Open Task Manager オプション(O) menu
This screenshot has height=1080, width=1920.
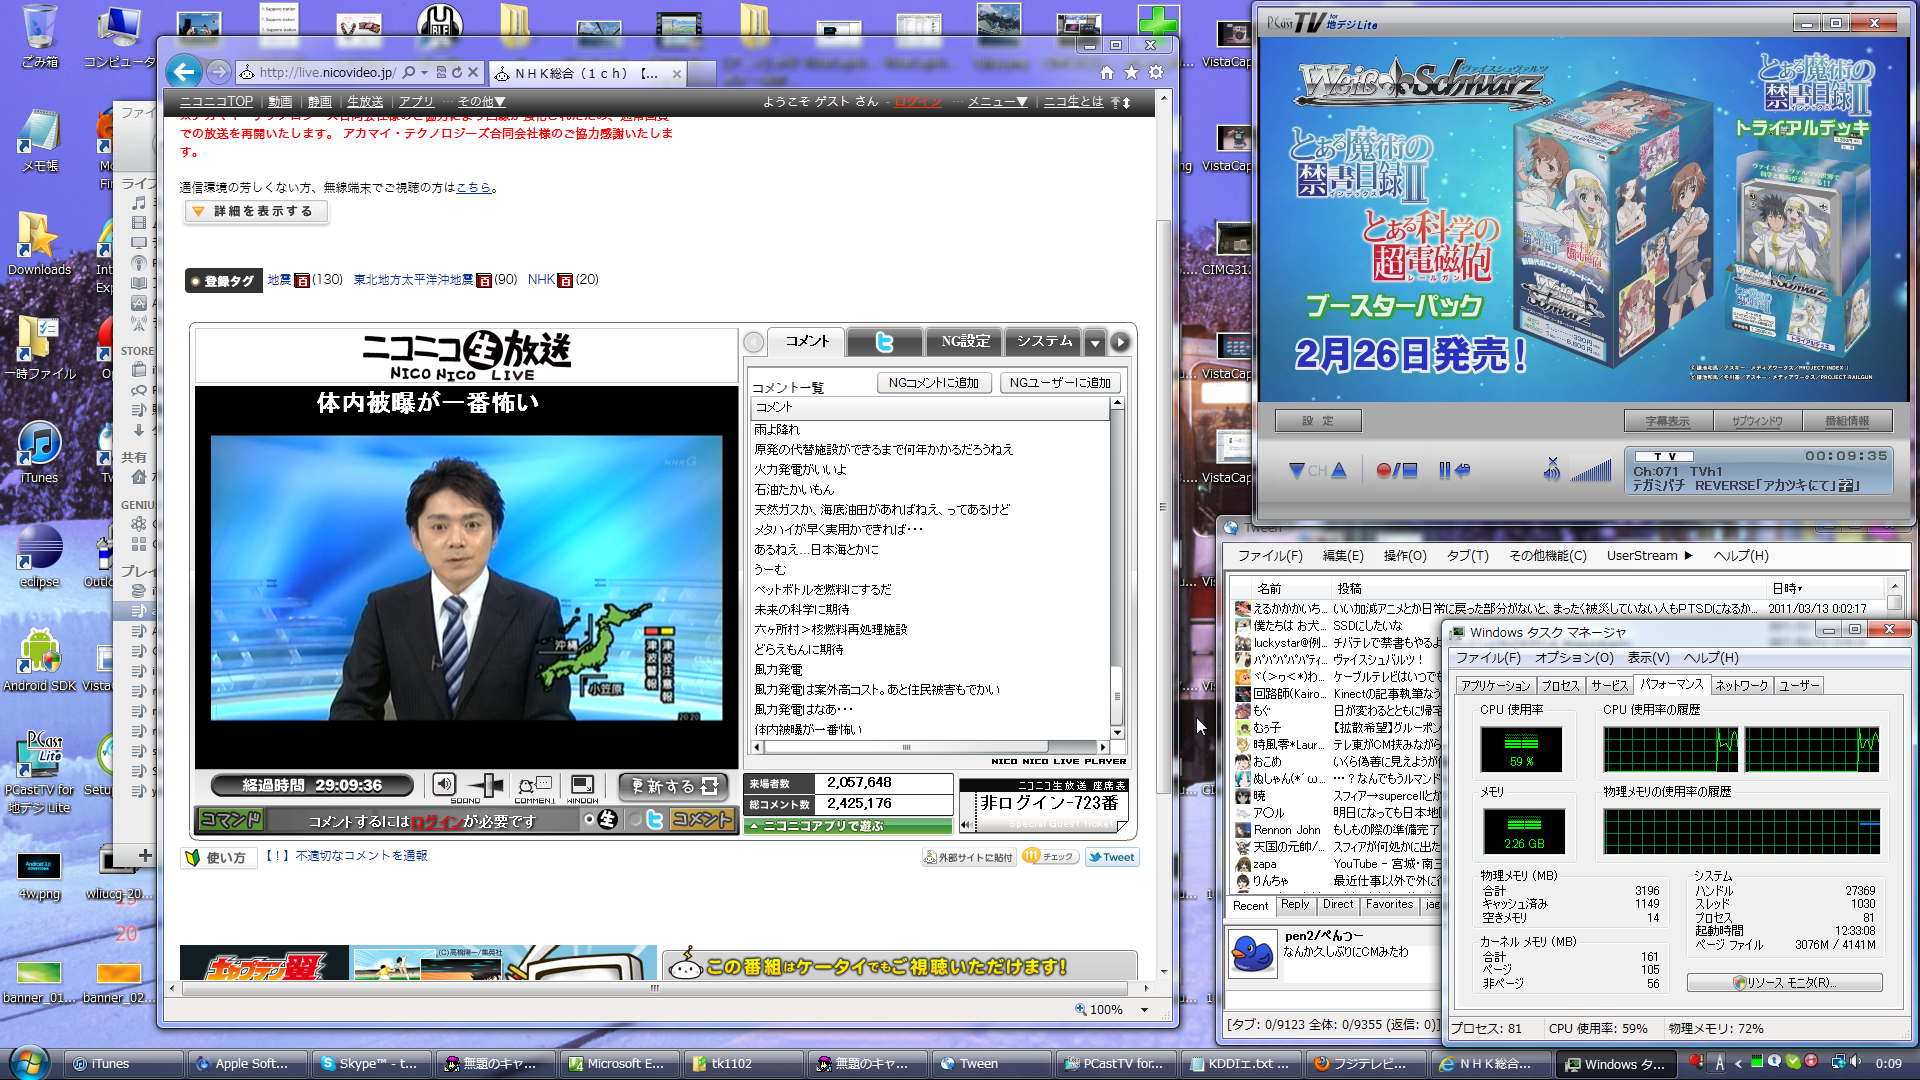[1574, 658]
